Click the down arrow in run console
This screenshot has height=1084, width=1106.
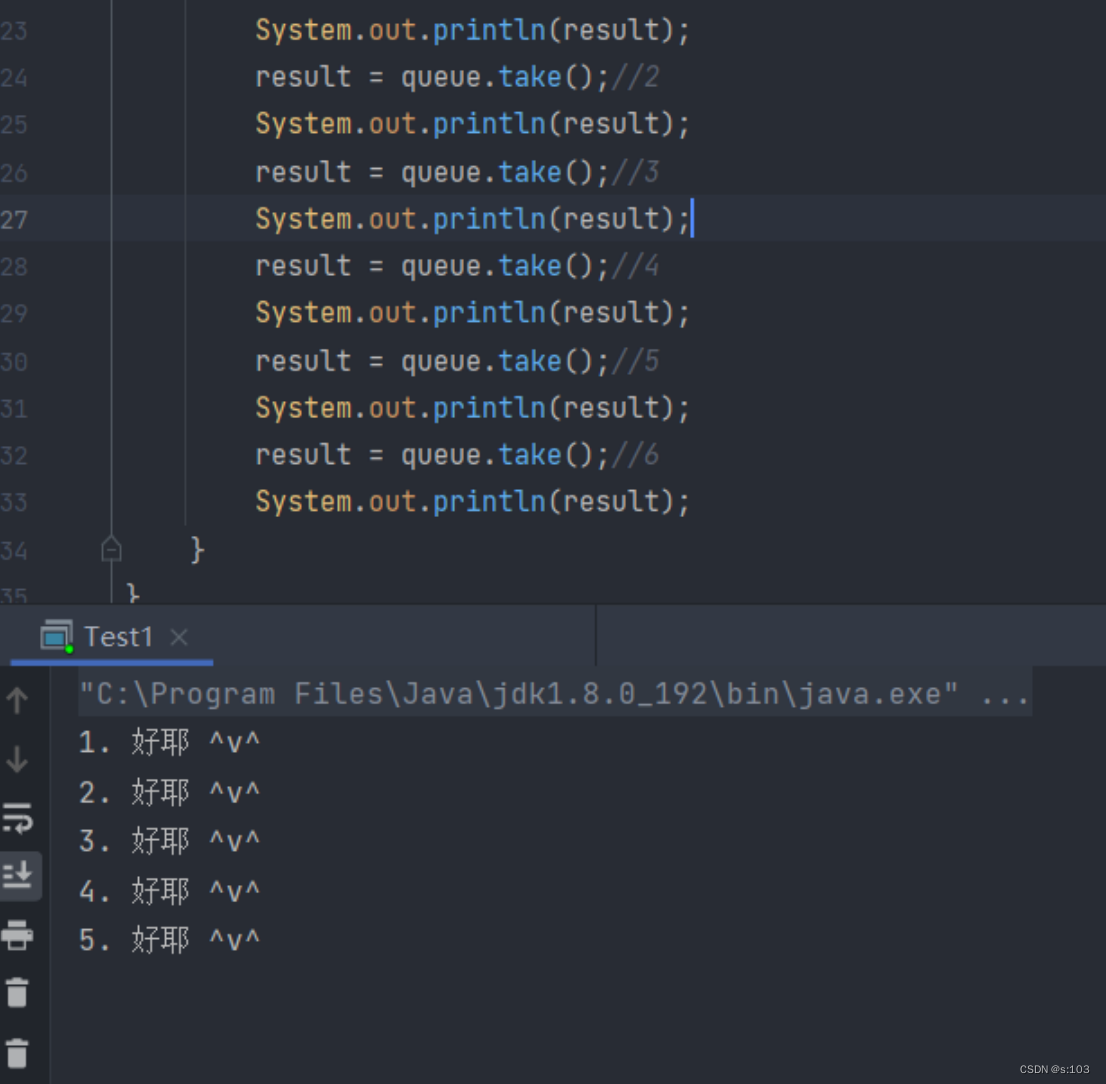pyautogui.click(x=17, y=760)
